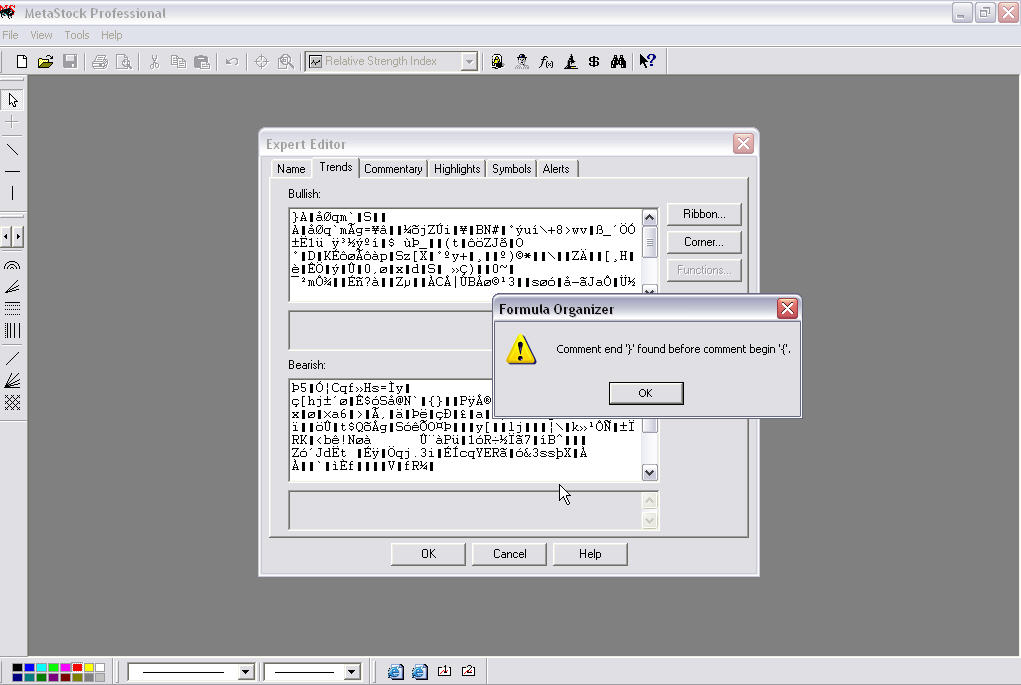Click the What's This help pointer icon
Image resolution: width=1021 pixels, height=685 pixels.
pyautogui.click(x=647, y=61)
